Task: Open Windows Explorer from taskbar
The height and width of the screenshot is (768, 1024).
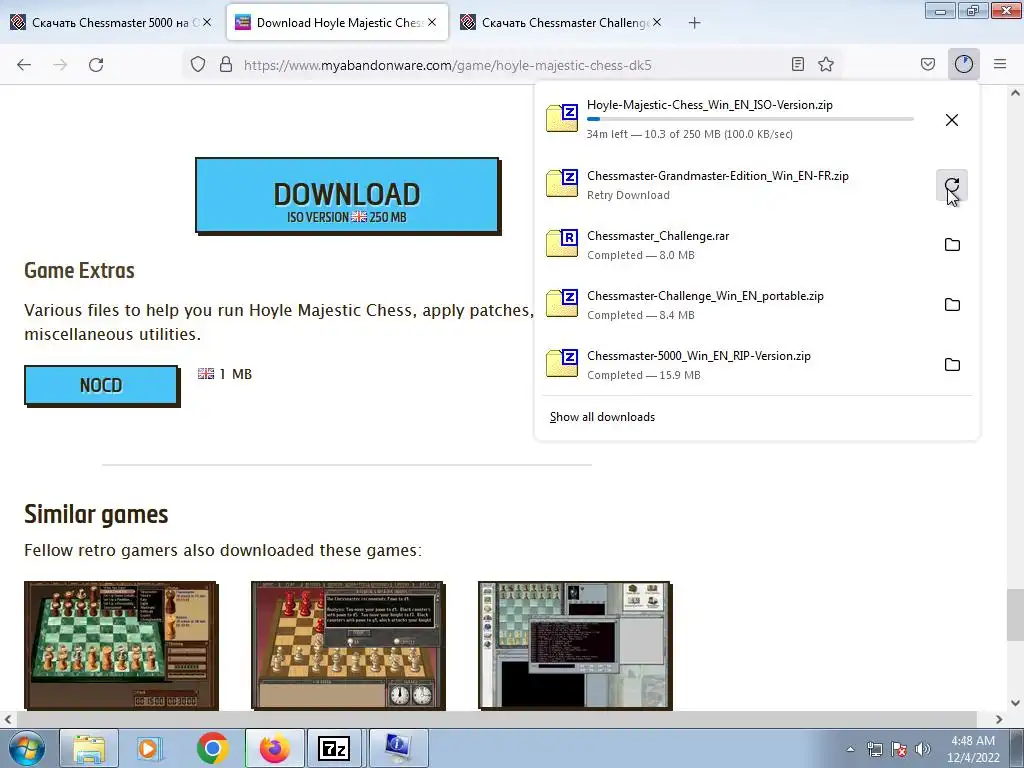Action: coord(89,748)
